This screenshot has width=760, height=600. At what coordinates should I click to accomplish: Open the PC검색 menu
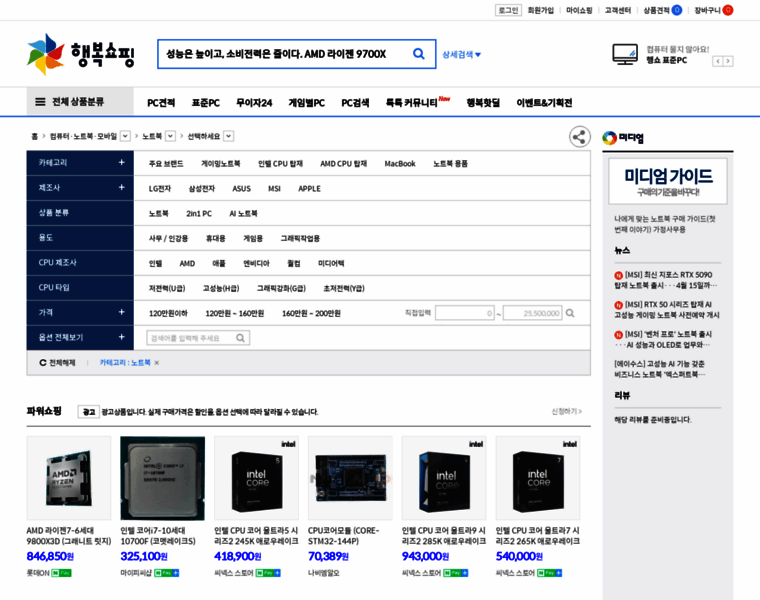(355, 103)
